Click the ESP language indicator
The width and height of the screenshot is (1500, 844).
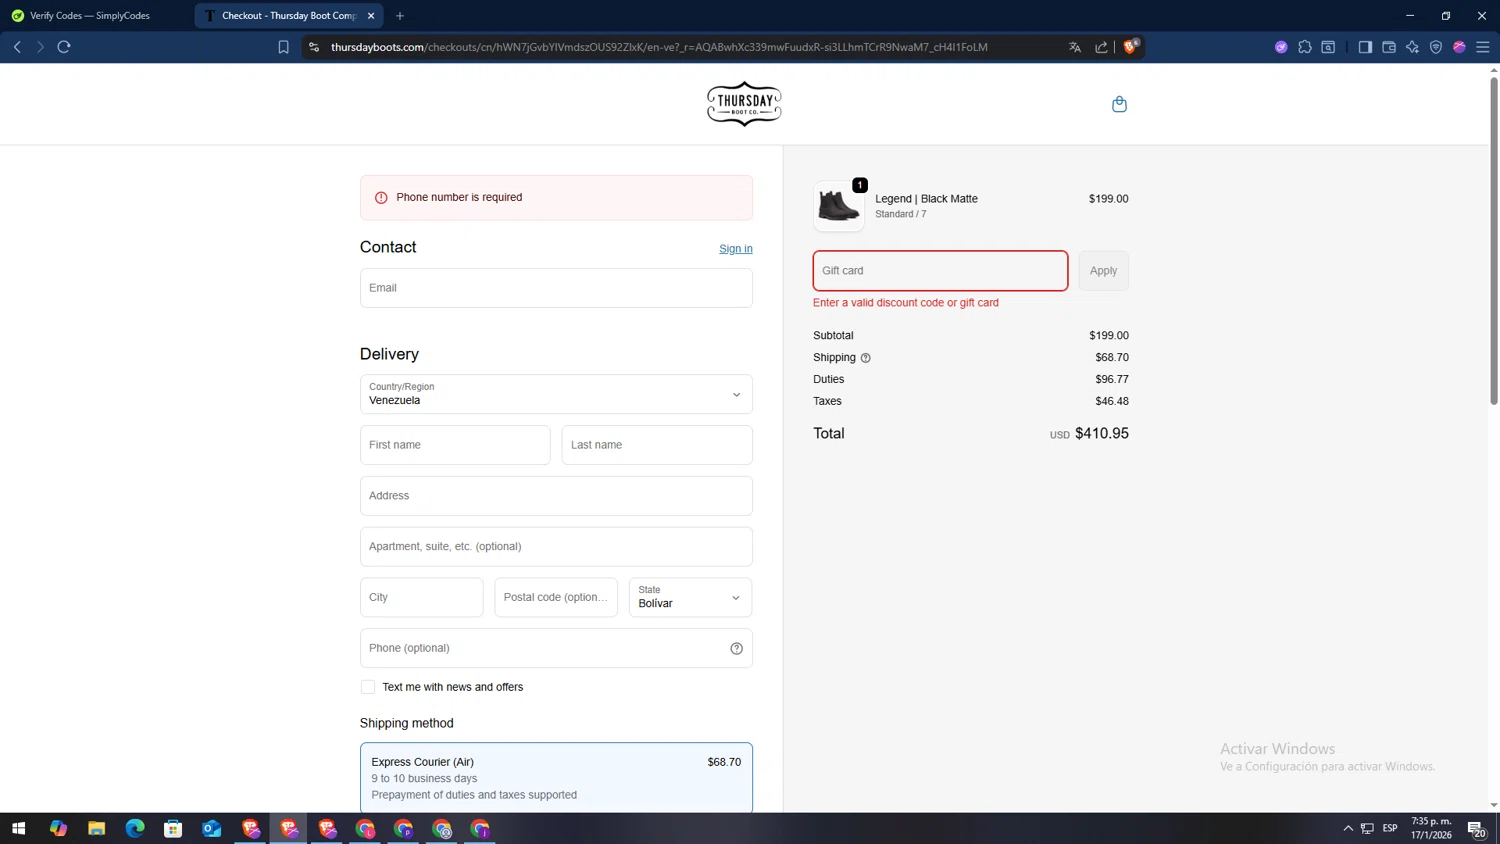pos(1390,828)
